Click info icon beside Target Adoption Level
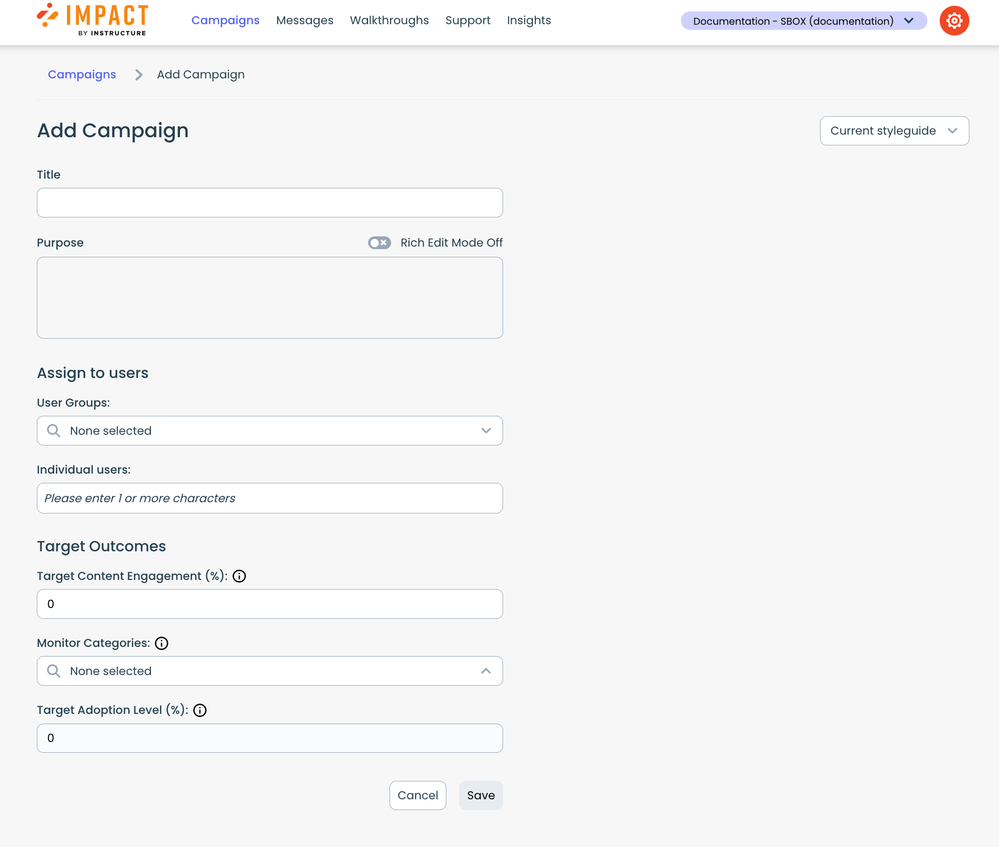This screenshot has height=847, width=999. [x=200, y=711]
